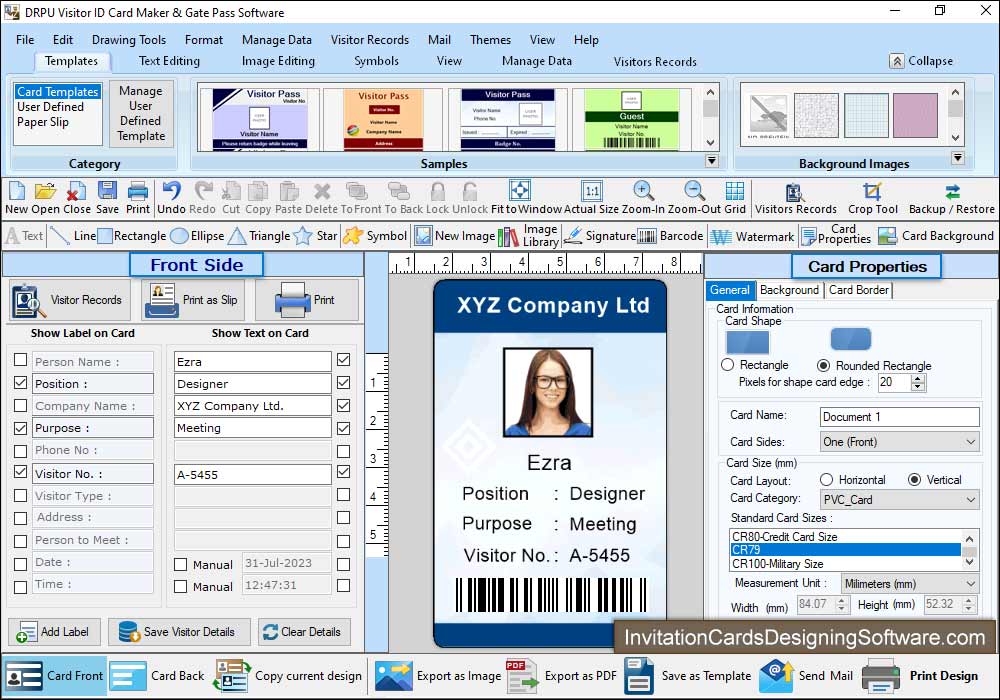Screen dimensions: 1000x700
Task: Undo the last action
Action: 171,198
